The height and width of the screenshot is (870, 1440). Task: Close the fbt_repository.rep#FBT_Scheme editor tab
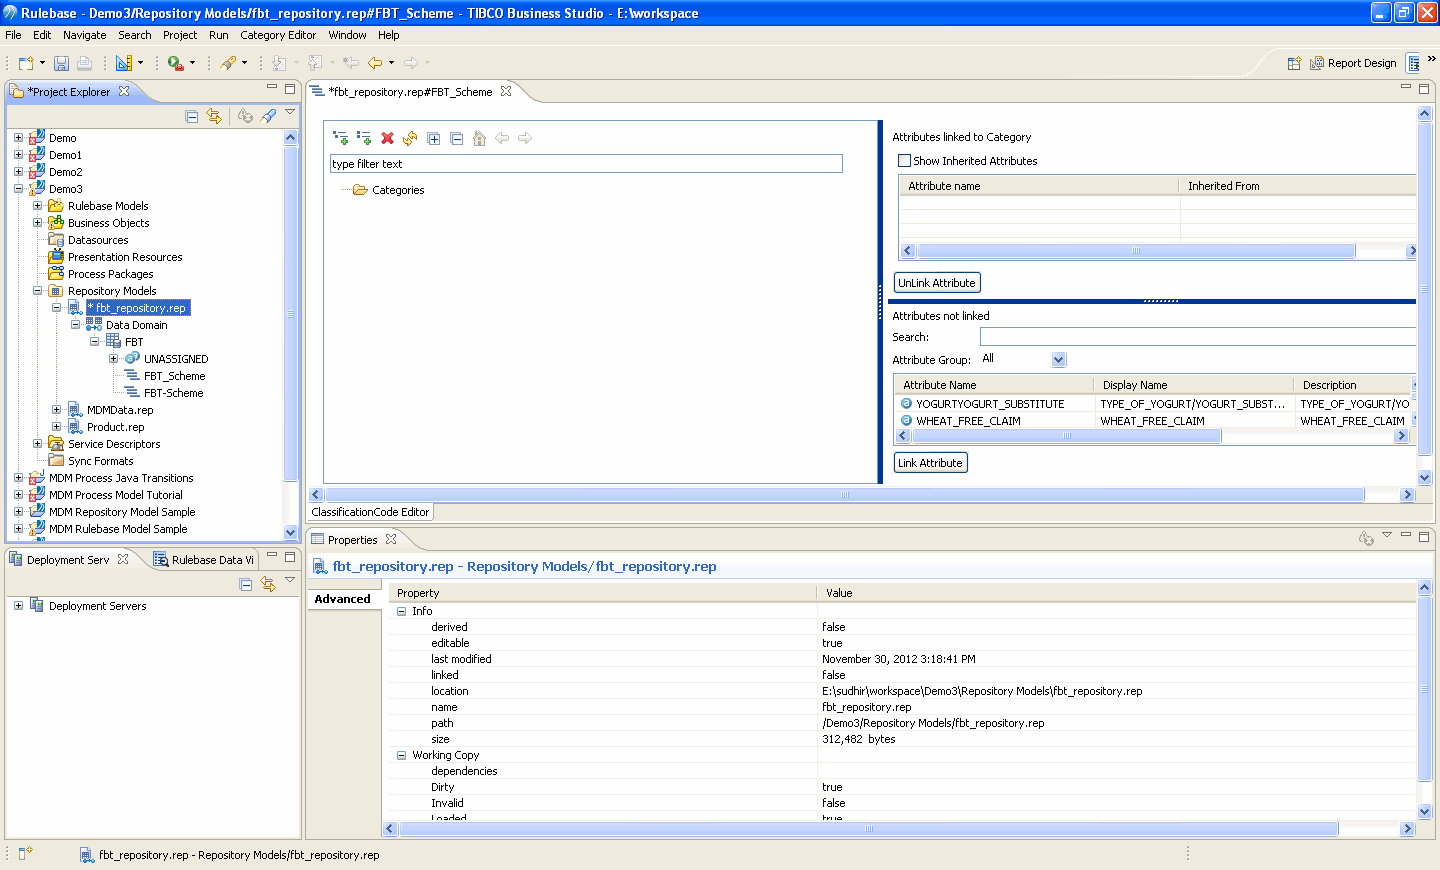[x=506, y=91]
